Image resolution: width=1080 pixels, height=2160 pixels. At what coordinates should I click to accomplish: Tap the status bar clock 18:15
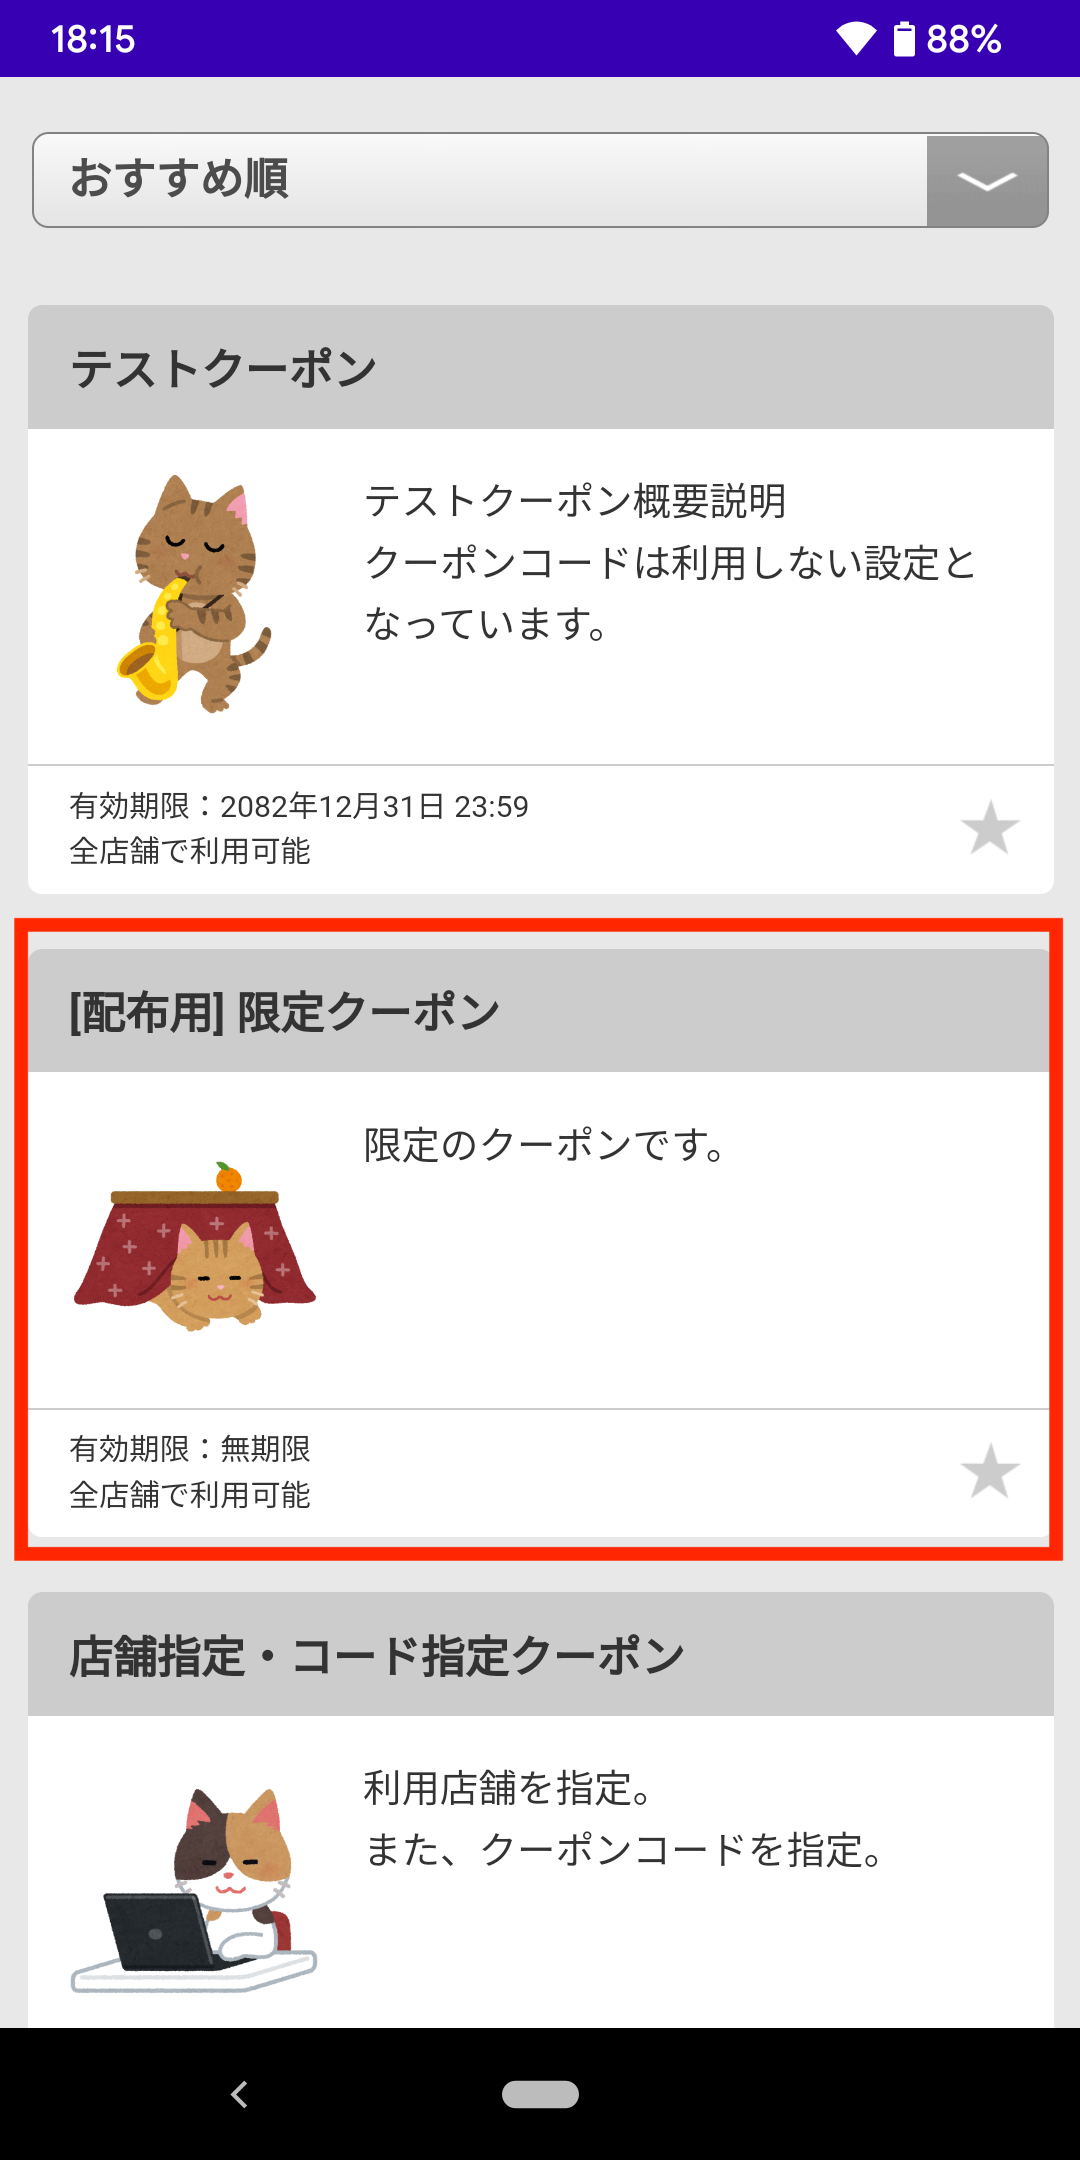pos(92,39)
